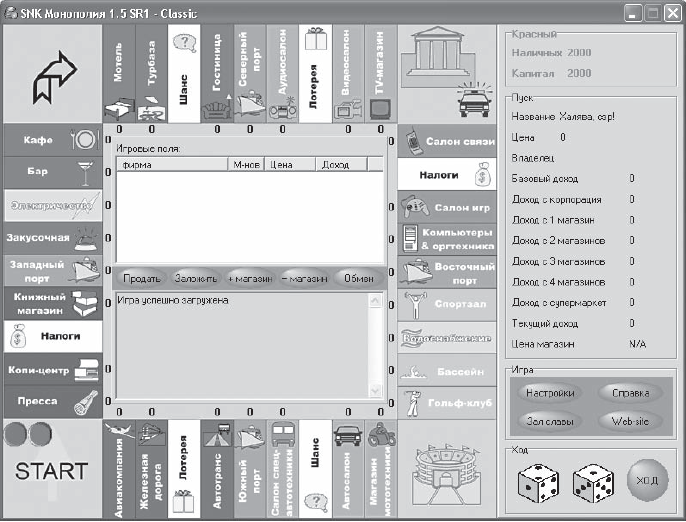The width and height of the screenshot is (686, 522).
Task: Click the Книжный магазин books tile
Action: point(52,303)
